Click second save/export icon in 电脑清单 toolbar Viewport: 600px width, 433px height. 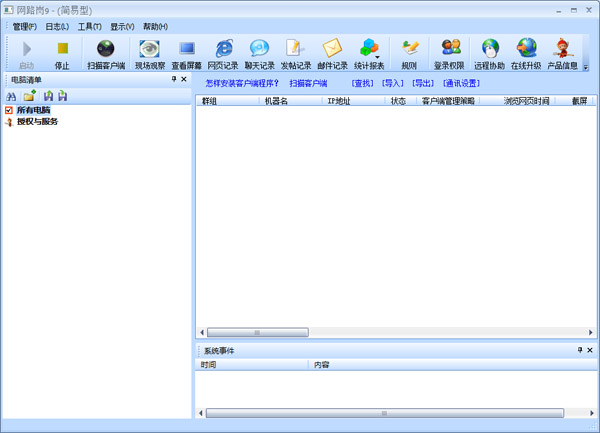[63, 96]
